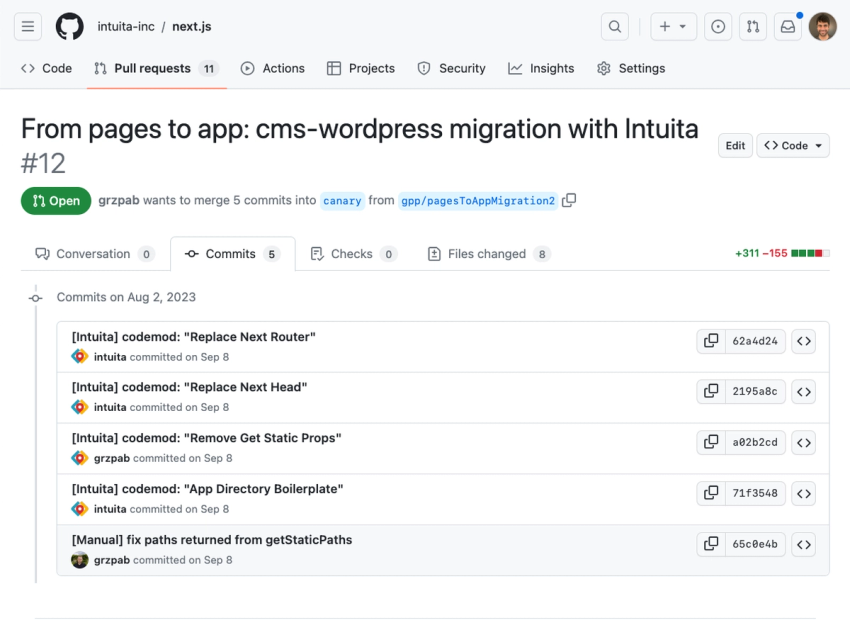Open the GitHub global navigation hamburger menu

tap(27, 26)
